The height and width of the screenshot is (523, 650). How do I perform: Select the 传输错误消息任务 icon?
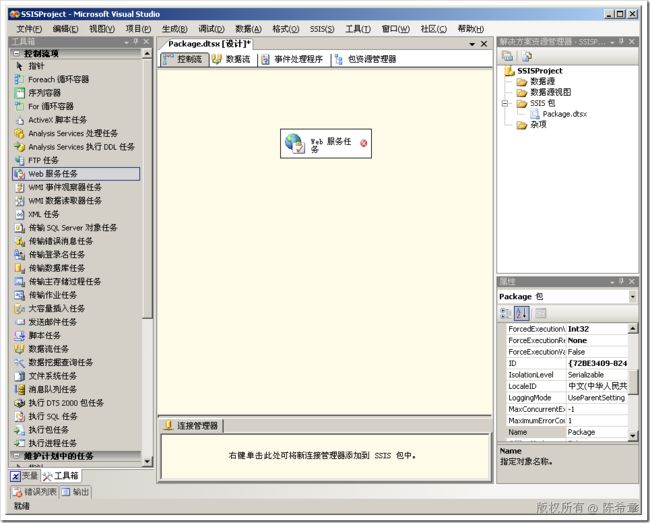pyautogui.click(x=19, y=241)
